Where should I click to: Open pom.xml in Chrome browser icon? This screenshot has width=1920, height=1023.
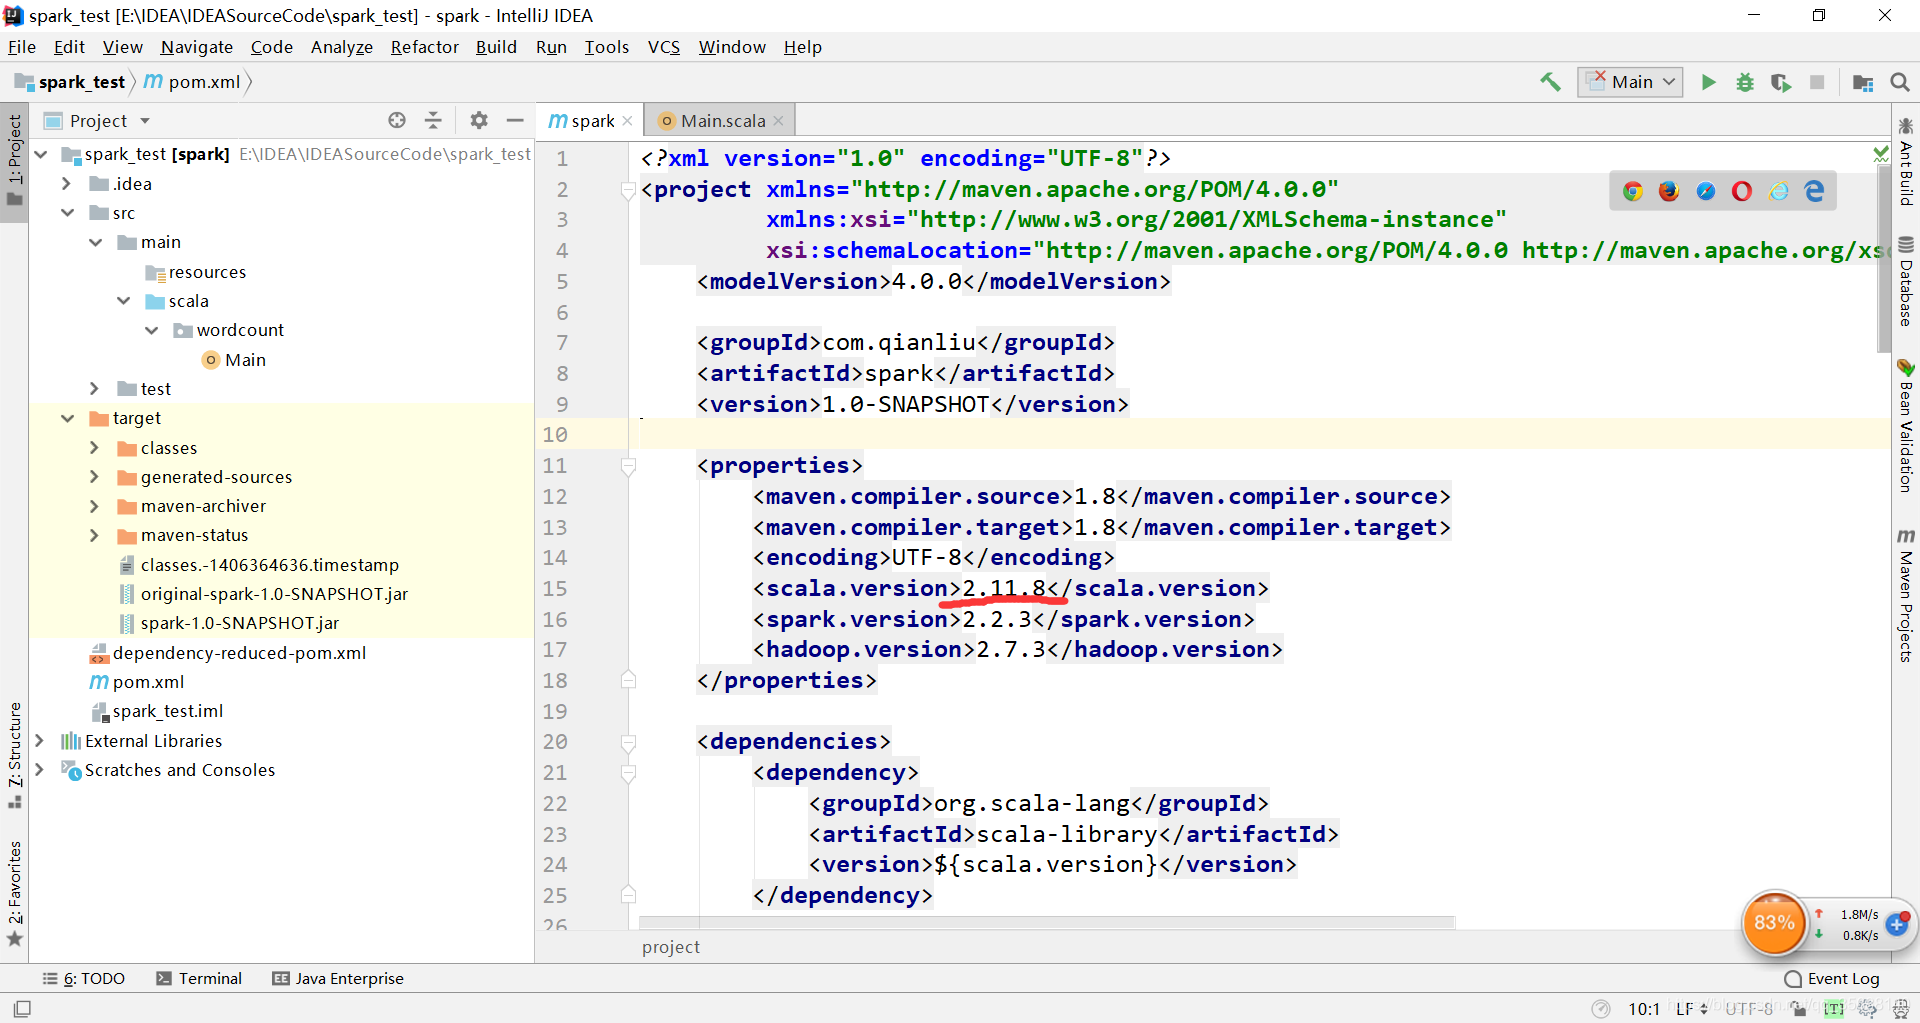point(1633,191)
